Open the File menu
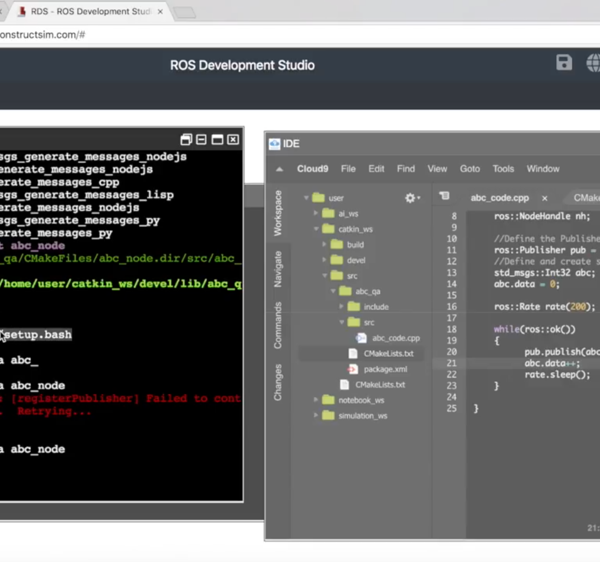The image size is (600, 562). (348, 169)
